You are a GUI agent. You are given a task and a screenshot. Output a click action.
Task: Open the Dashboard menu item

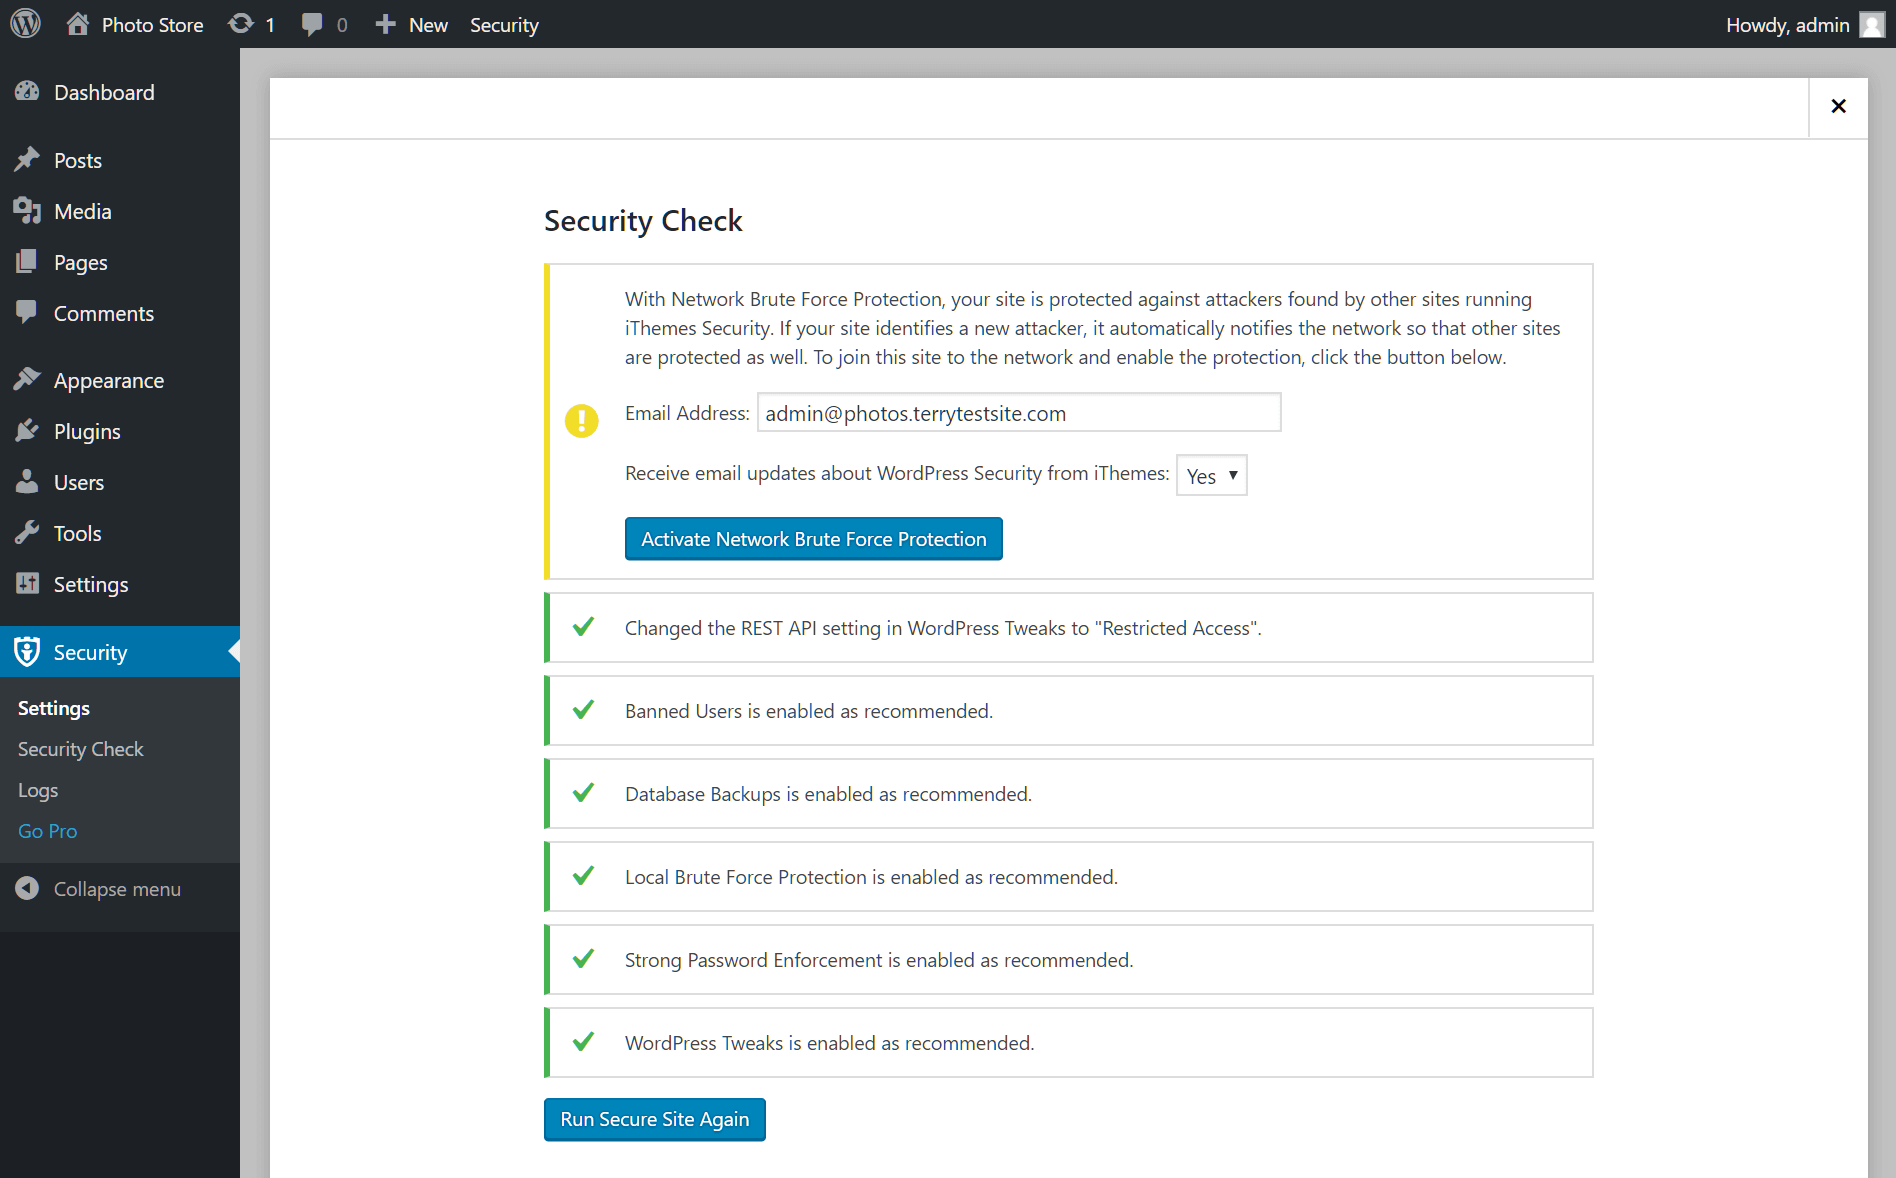pos(104,92)
